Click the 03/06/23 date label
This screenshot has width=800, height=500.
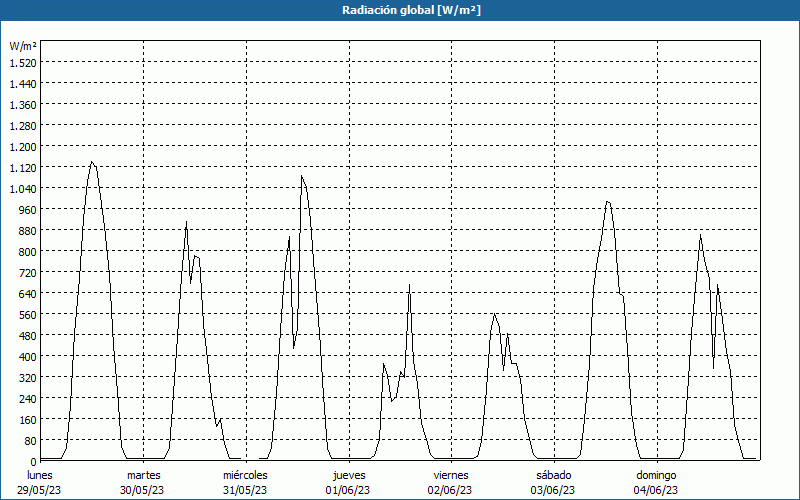[x=553, y=490]
